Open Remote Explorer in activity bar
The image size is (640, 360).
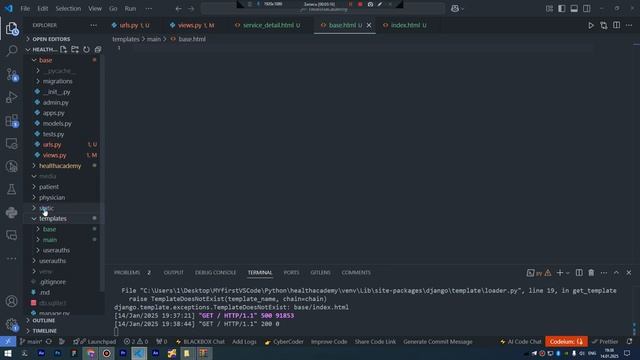coord(11,144)
